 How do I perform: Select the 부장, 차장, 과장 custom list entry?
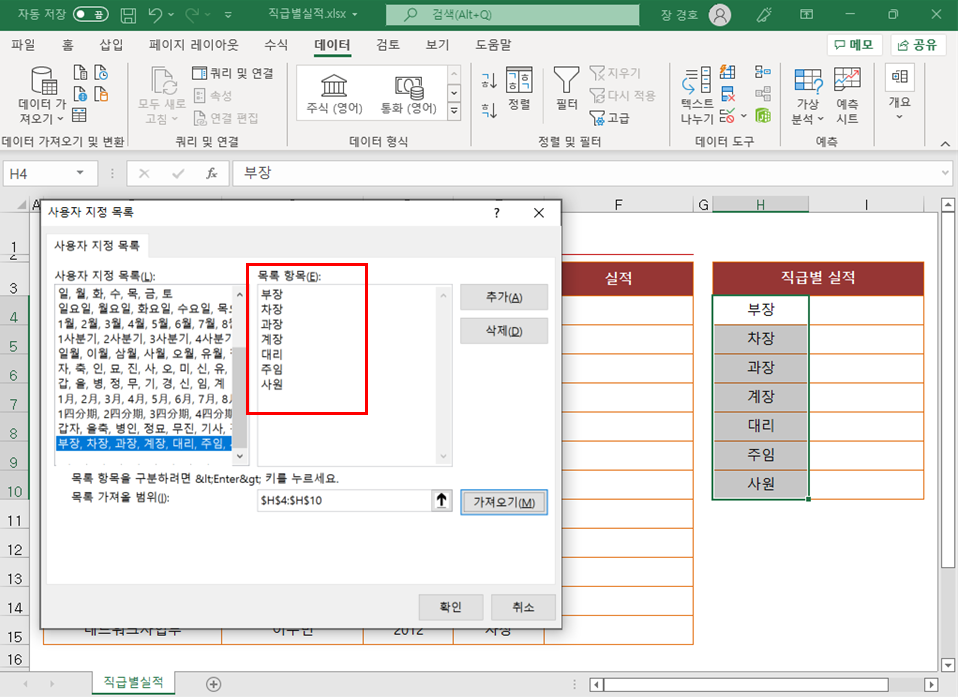pos(144,443)
